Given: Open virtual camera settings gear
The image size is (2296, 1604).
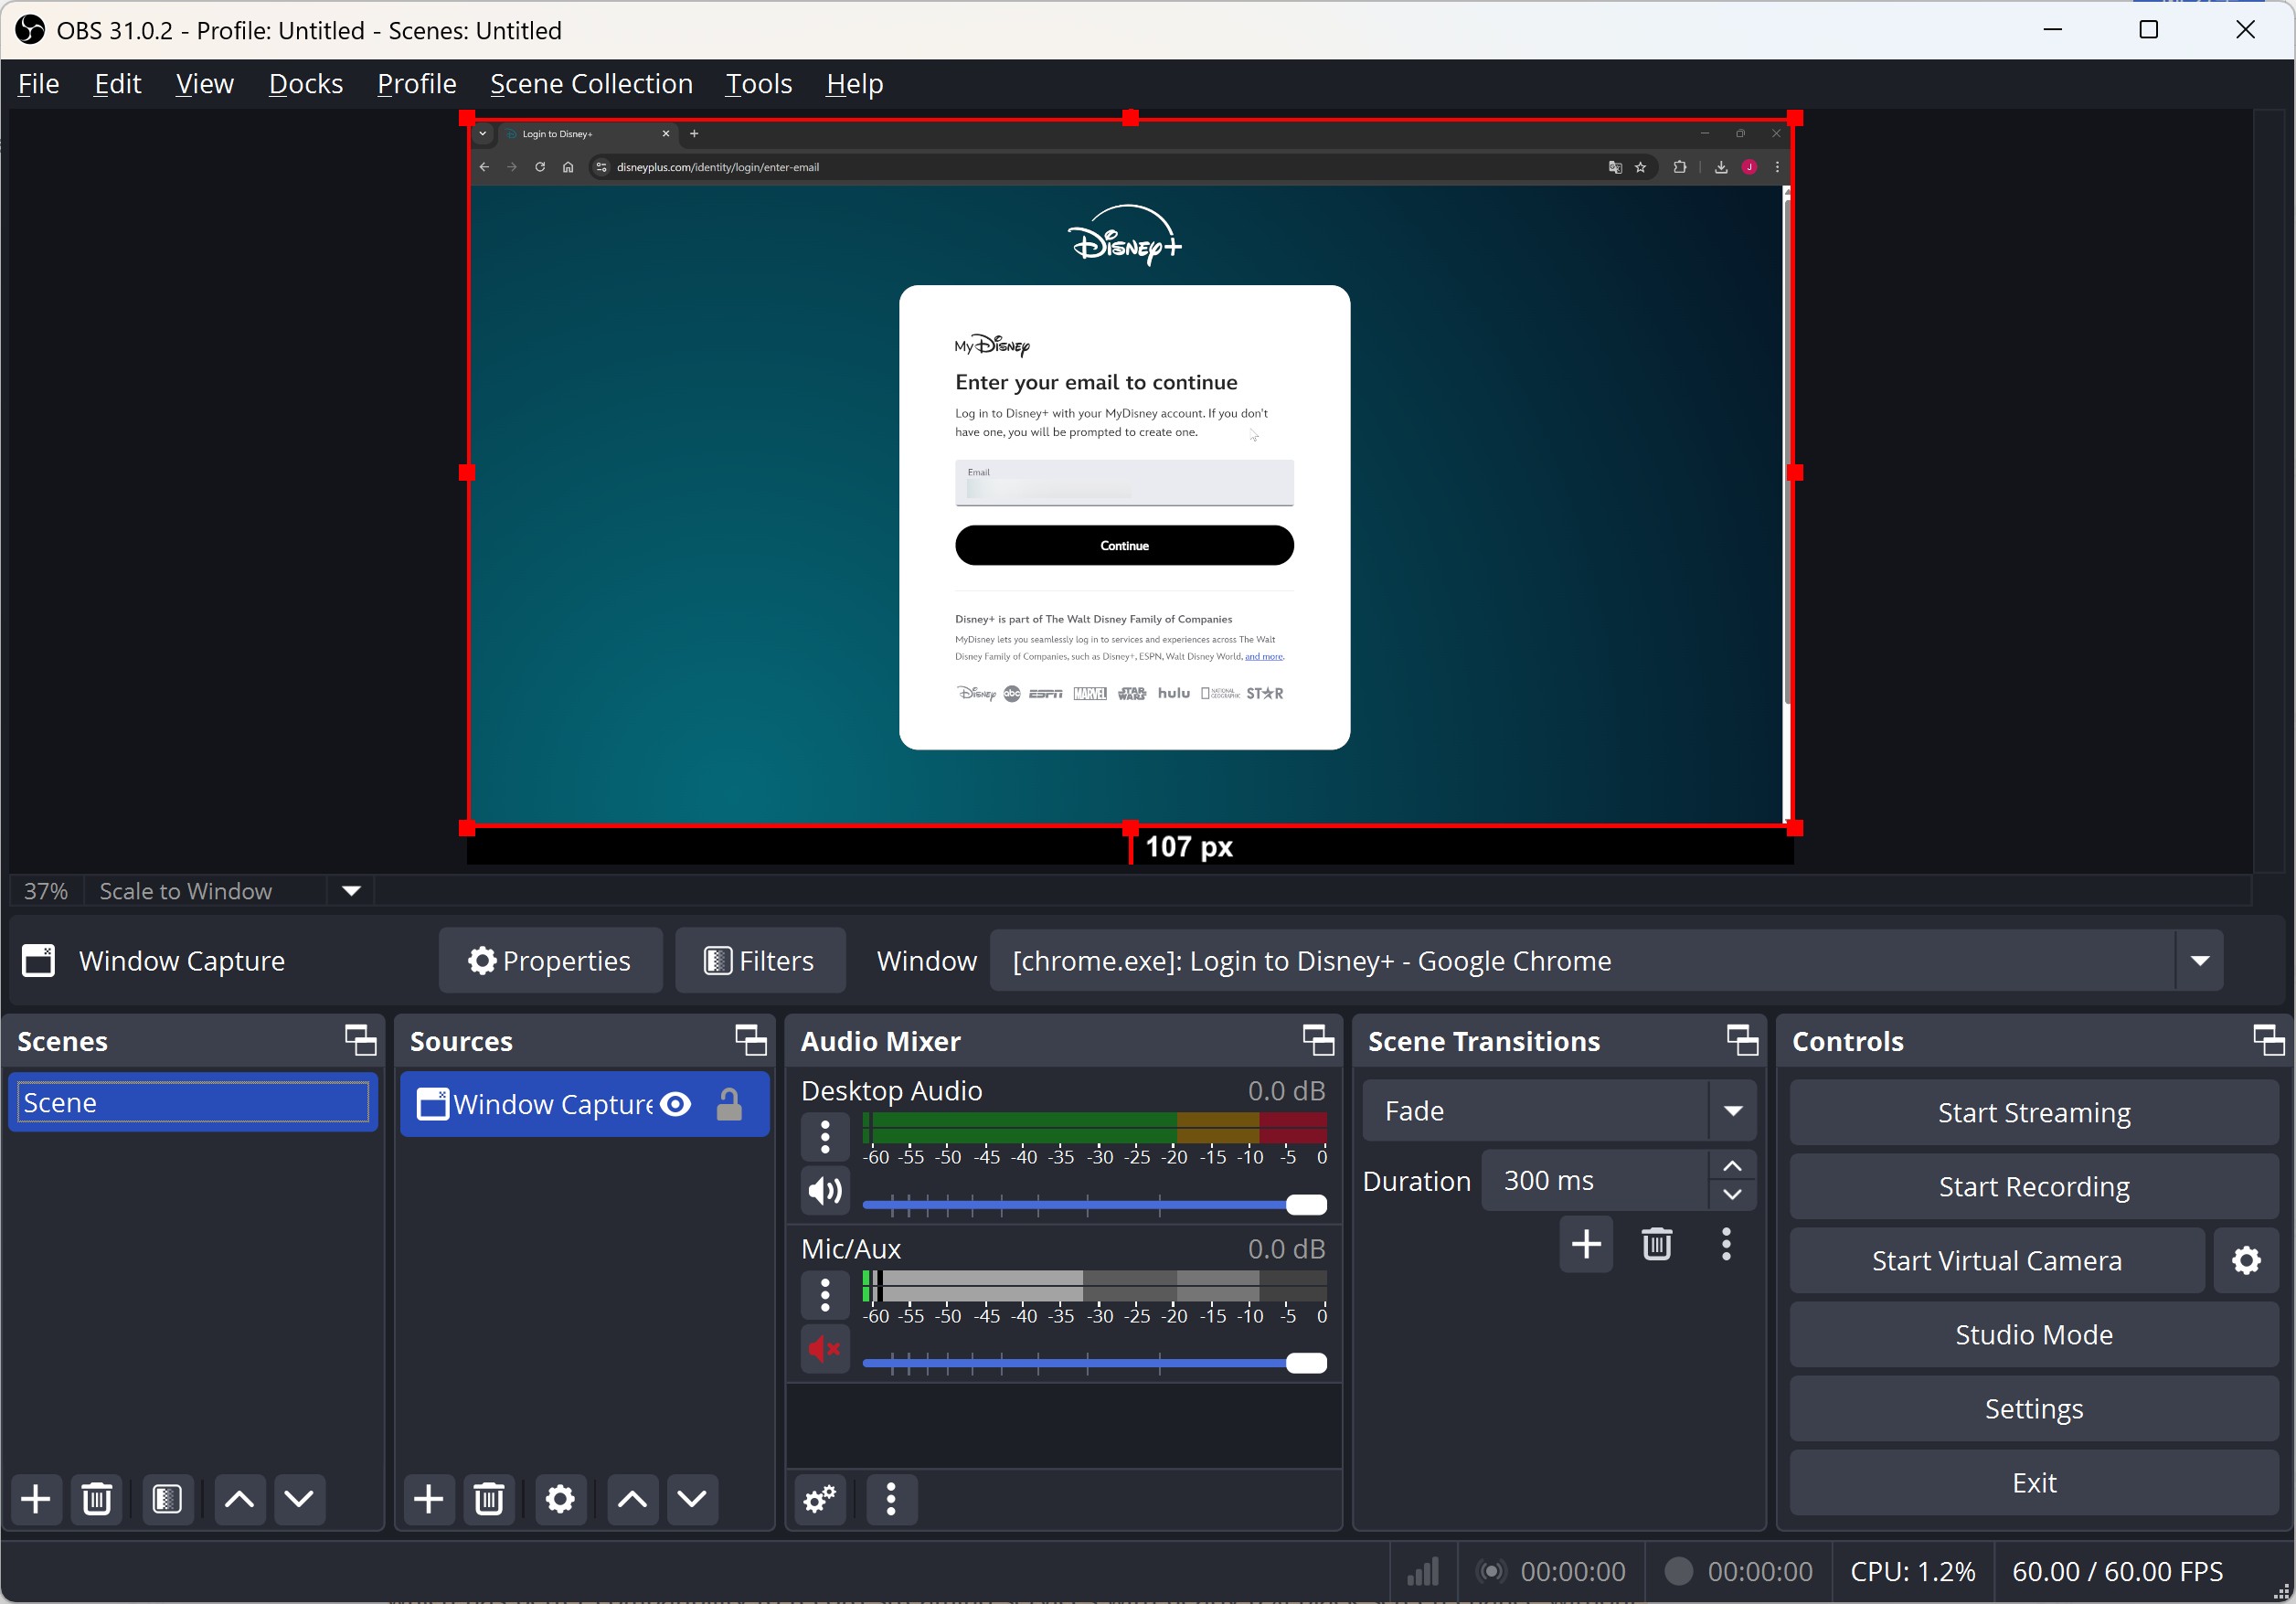Looking at the screenshot, I should point(2246,1261).
